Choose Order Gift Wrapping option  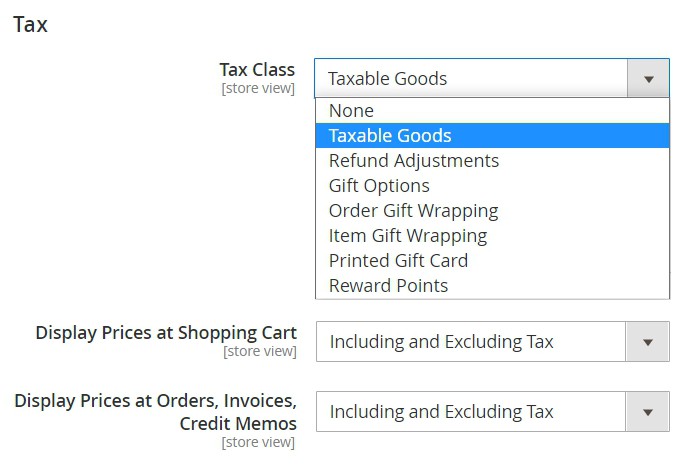click(413, 211)
